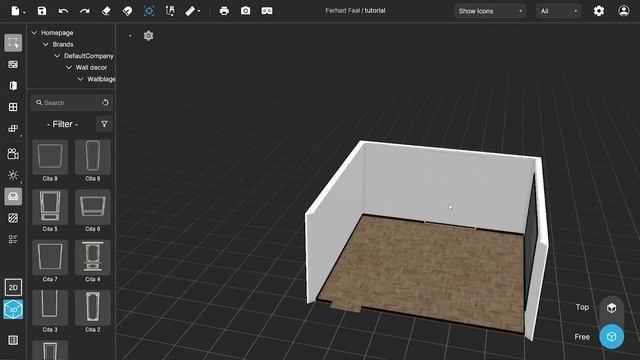
Task: Click the viewport settings gear icon
Action: tap(148, 36)
